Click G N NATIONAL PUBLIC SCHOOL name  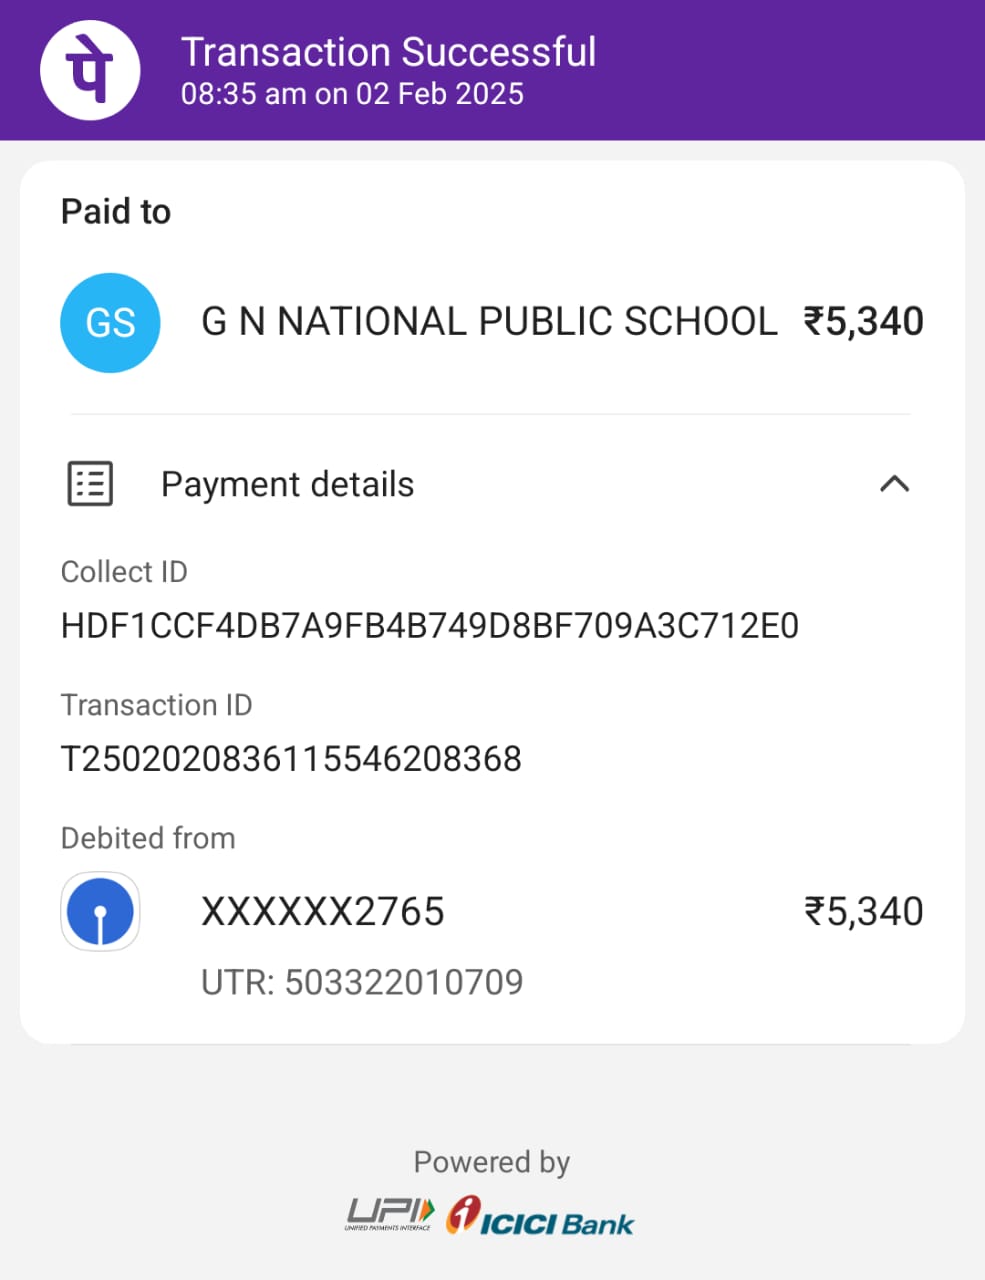click(489, 322)
